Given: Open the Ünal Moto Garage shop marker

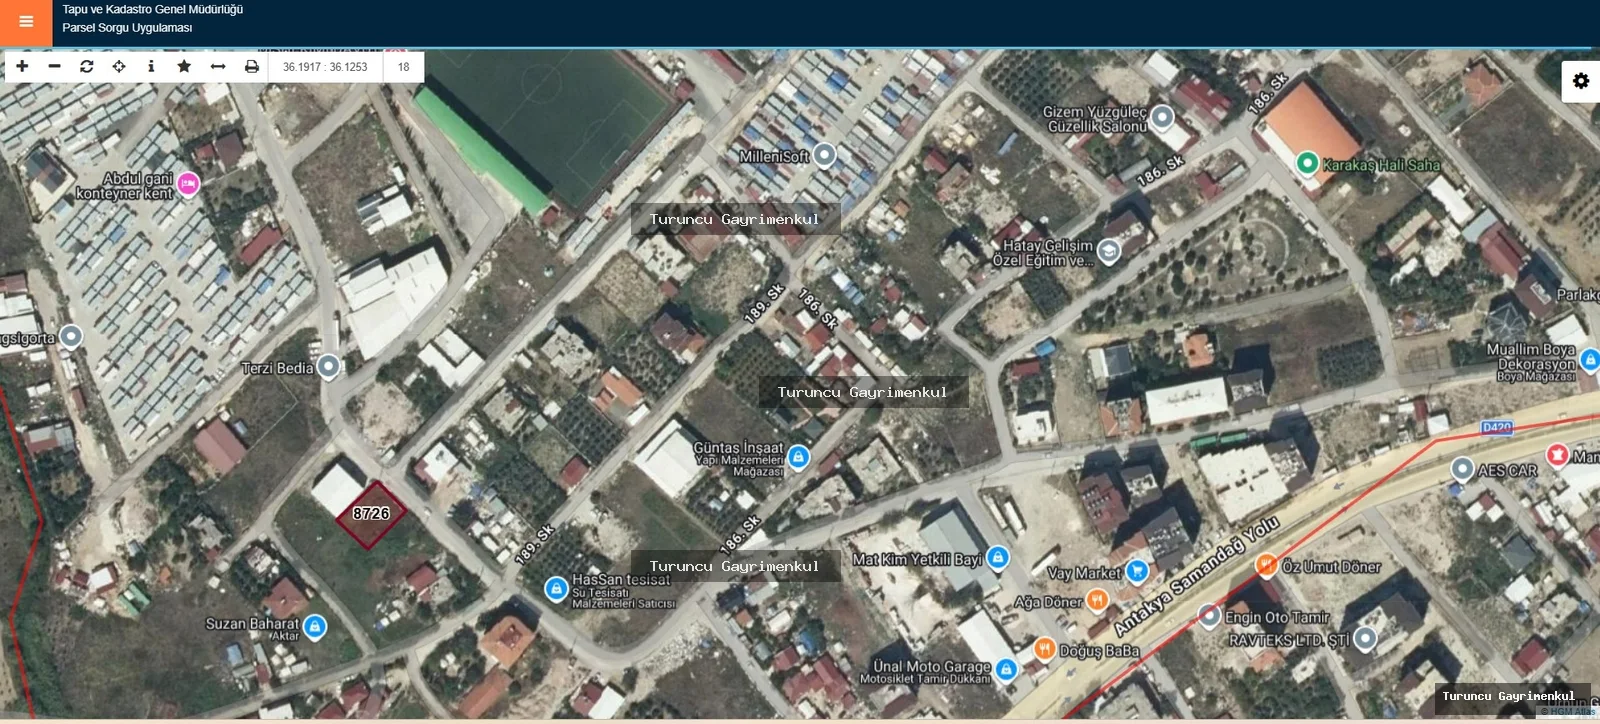Looking at the screenshot, I should 1006,669.
